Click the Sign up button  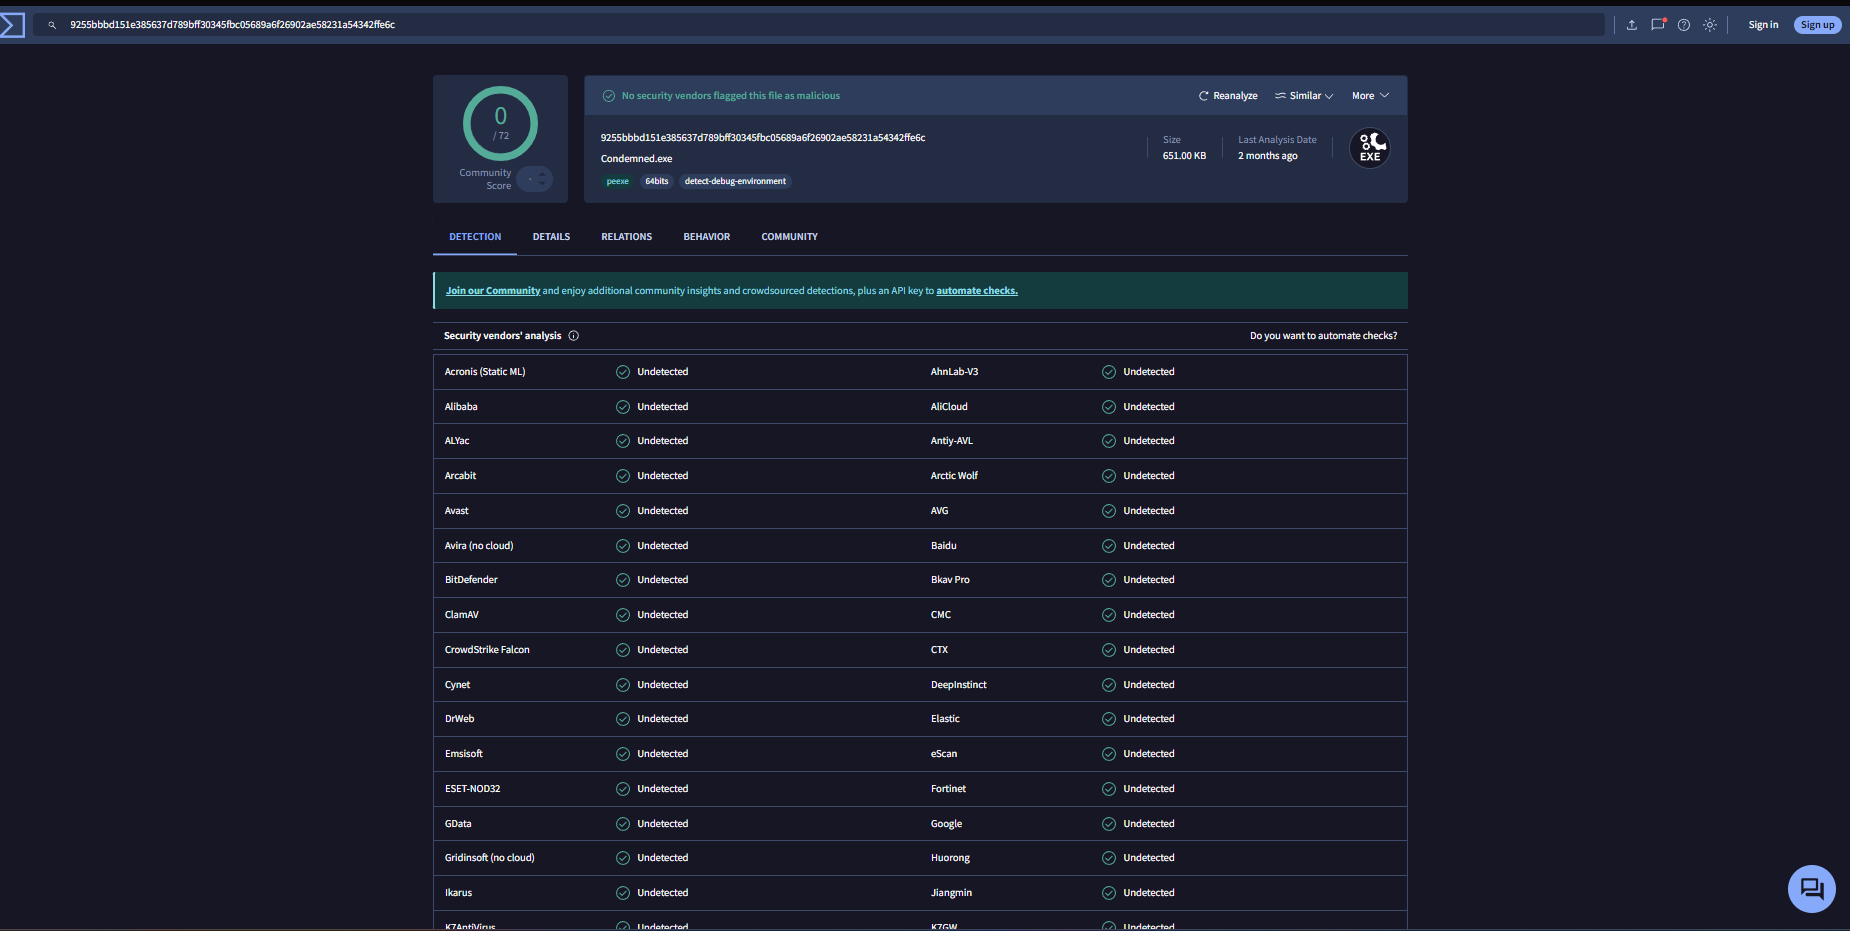tap(1817, 25)
